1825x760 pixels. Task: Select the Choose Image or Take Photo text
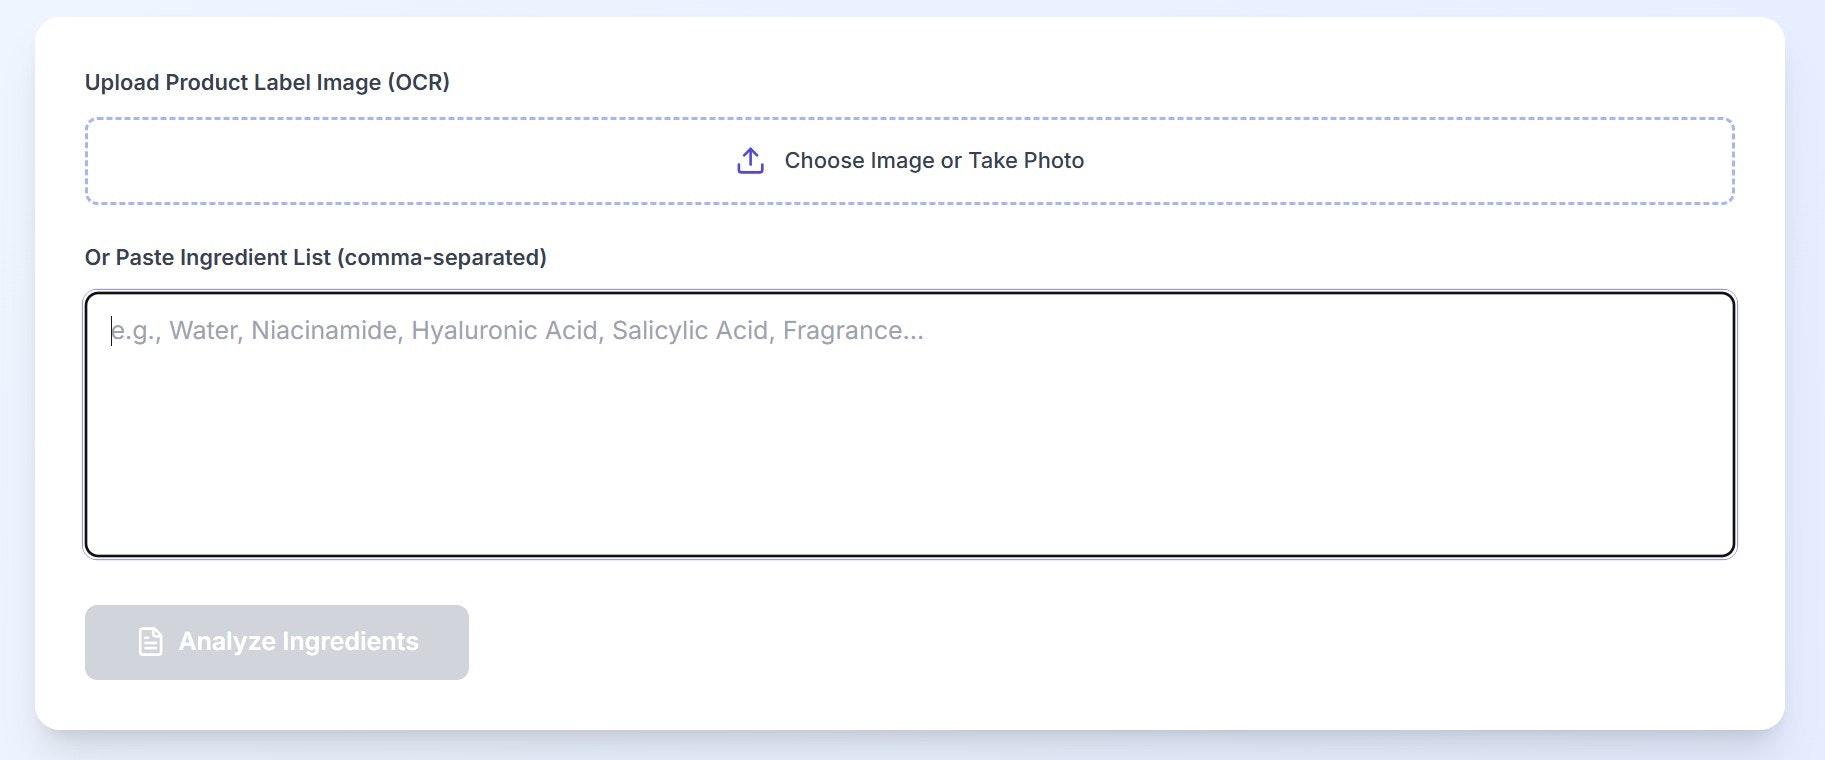pyautogui.click(x=934, y=161)
